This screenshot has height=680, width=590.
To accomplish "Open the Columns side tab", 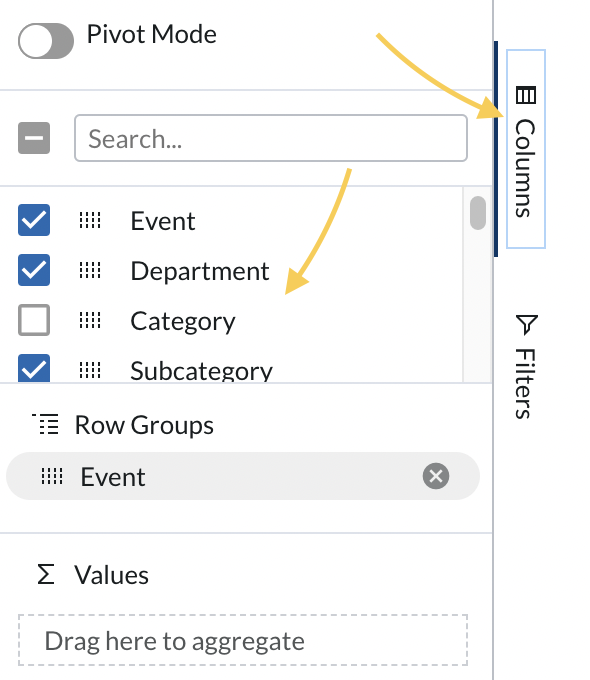I will 525,149.
